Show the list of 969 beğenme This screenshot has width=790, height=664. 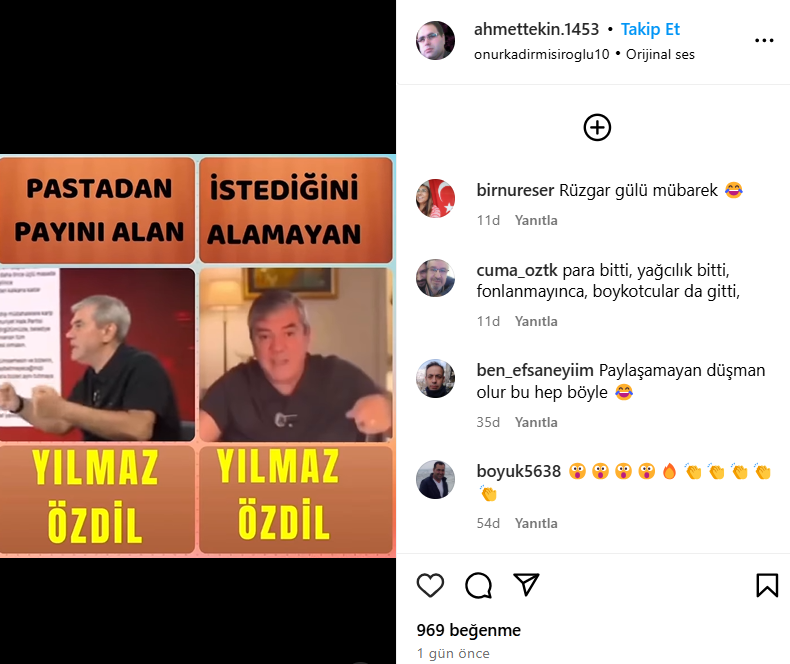click(x=469, y=630)
